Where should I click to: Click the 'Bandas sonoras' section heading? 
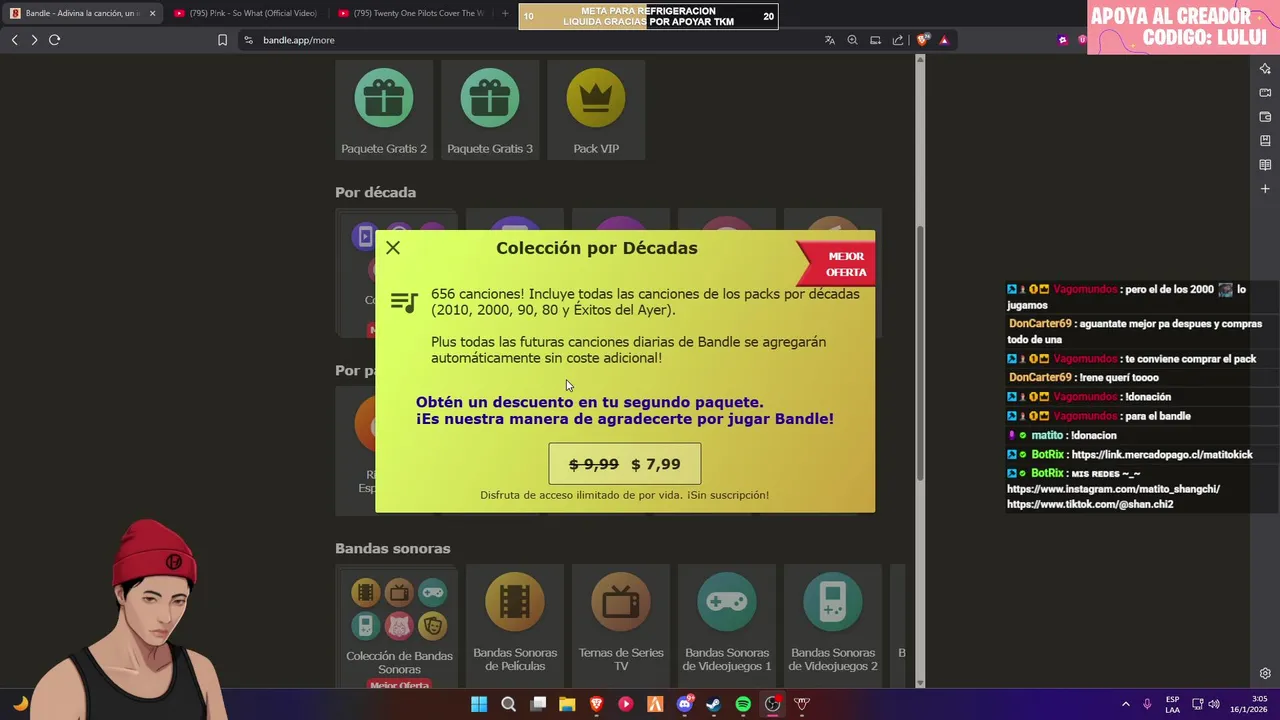coord(393,548)
